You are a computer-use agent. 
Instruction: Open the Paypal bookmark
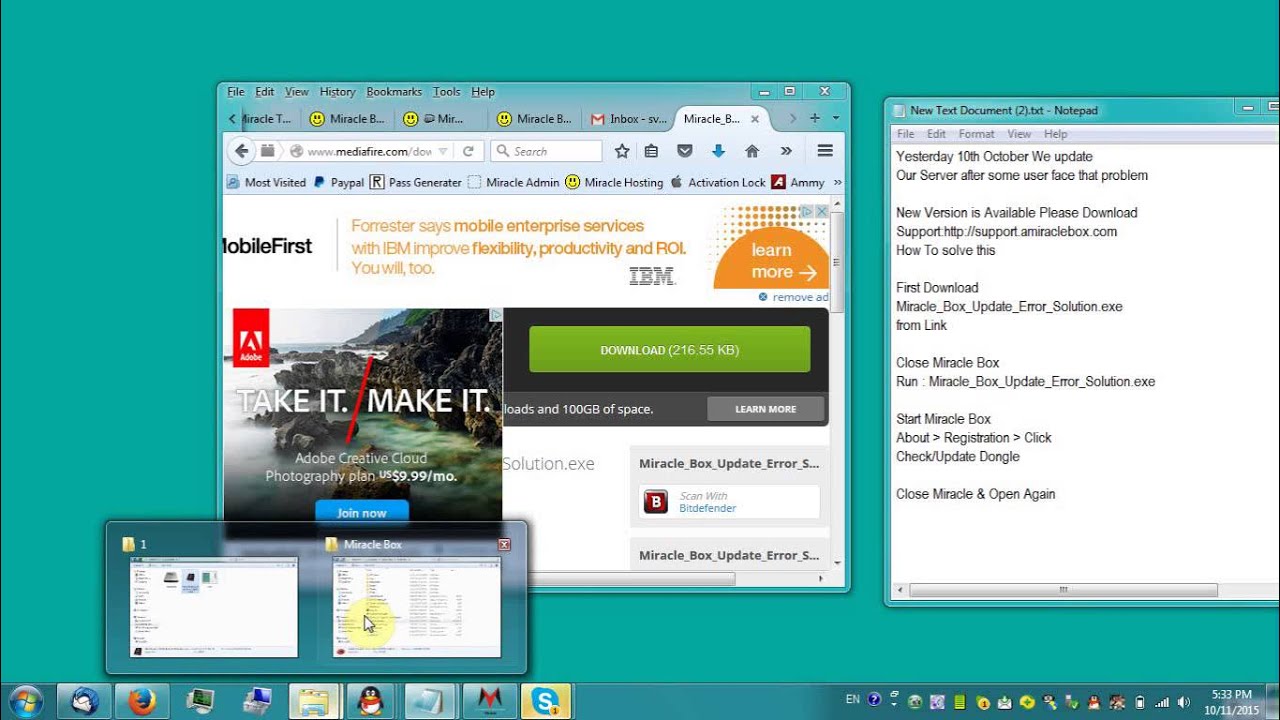coord(339,182)
